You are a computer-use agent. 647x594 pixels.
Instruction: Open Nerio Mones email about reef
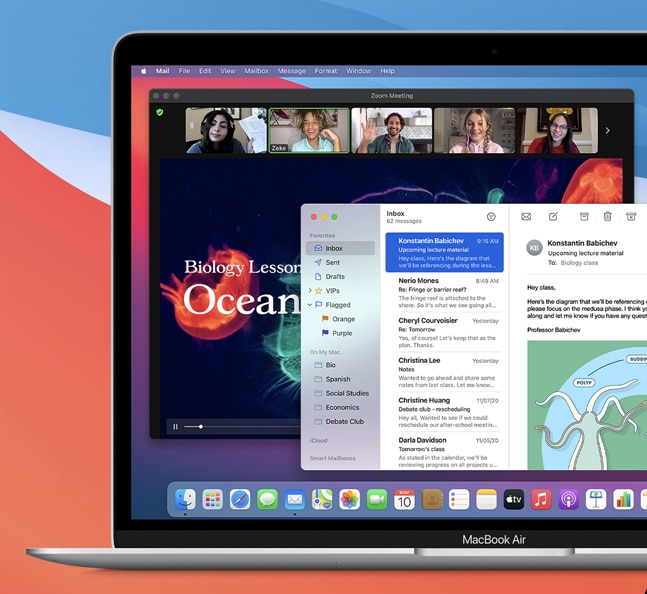coord(444,292)
